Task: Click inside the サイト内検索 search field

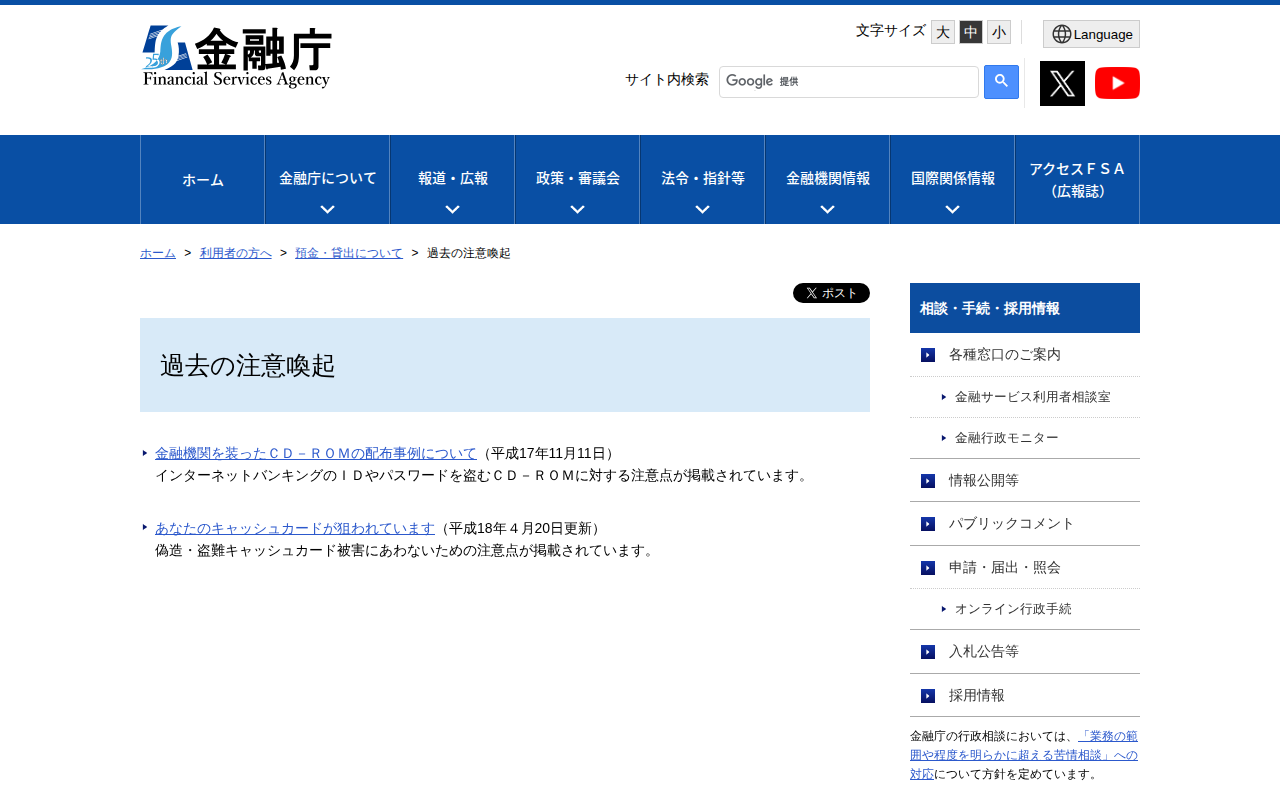Action: click(x=848, y=81)
